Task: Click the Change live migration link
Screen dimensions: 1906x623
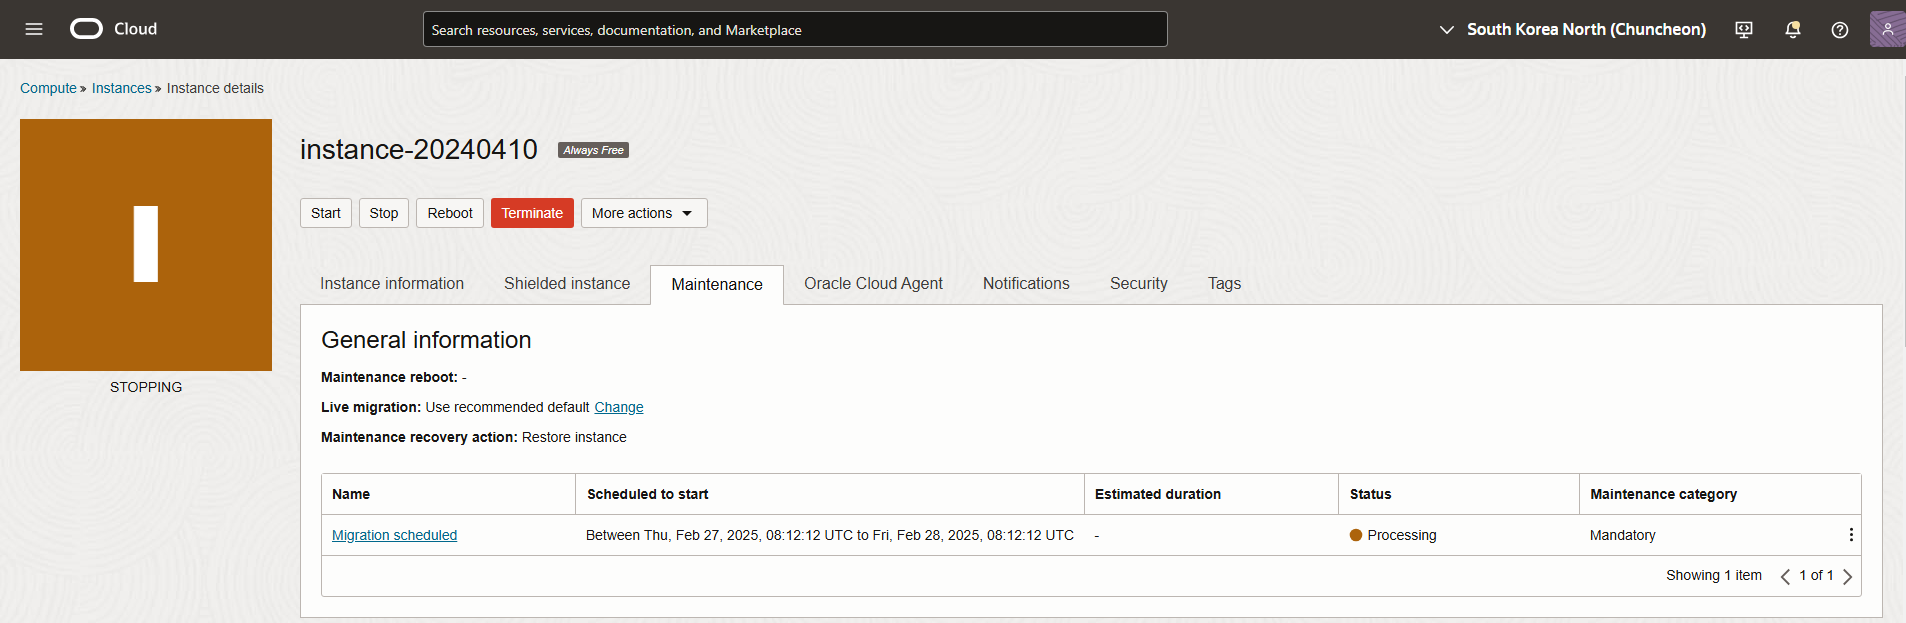Action: click(x=619, y=407)
